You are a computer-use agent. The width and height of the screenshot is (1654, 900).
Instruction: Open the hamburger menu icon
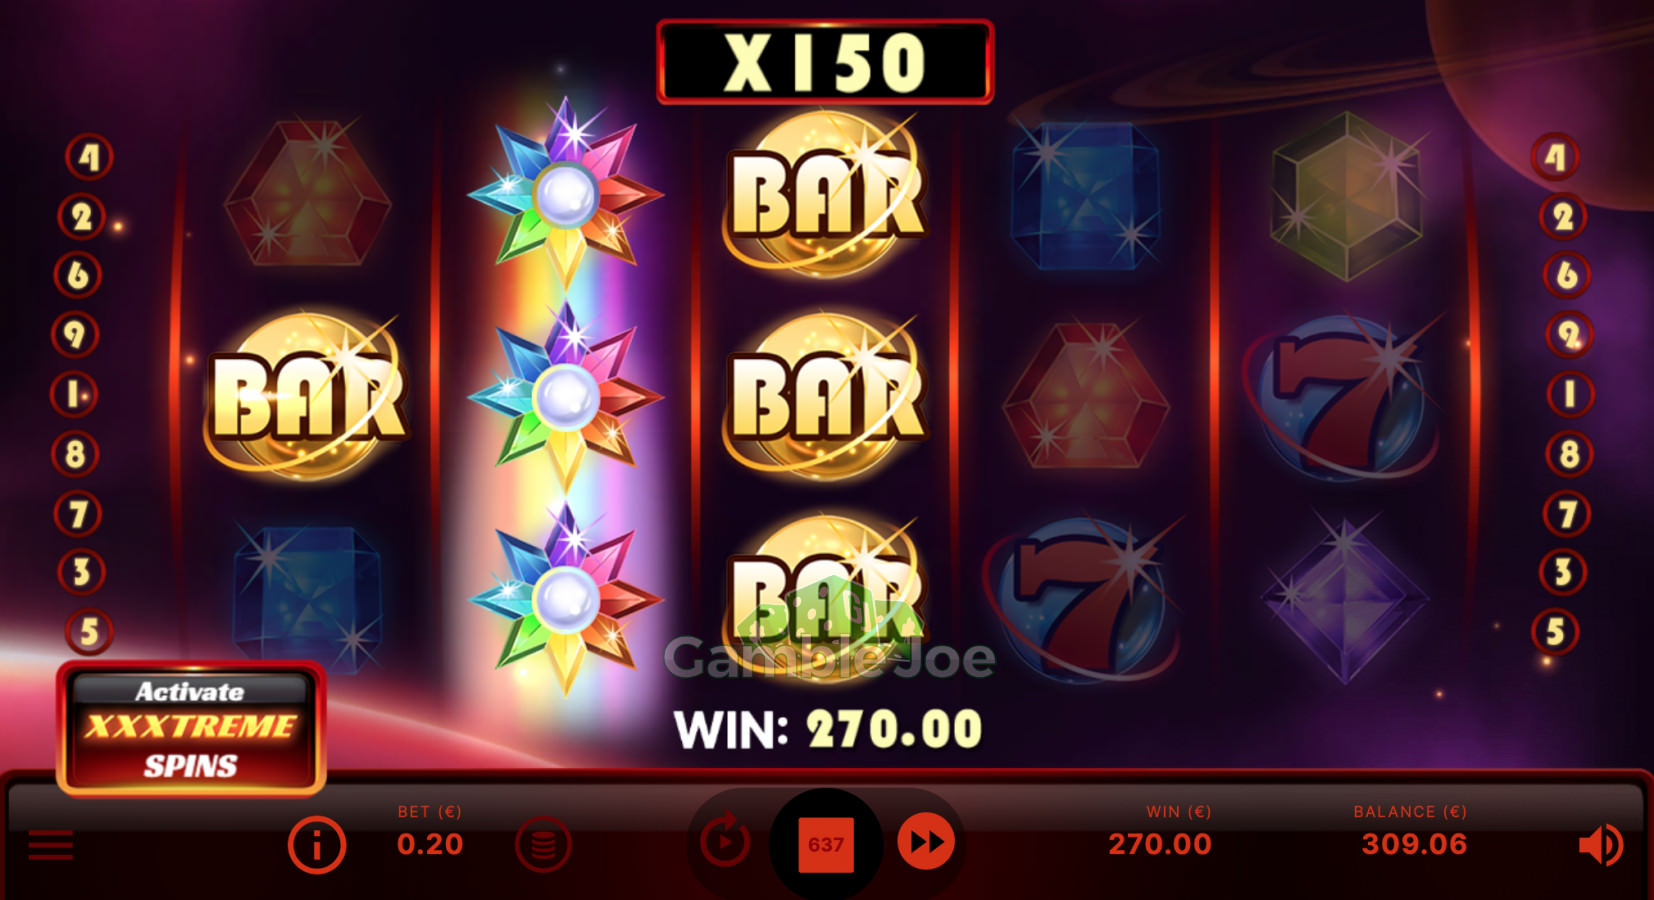pos(50,845)
